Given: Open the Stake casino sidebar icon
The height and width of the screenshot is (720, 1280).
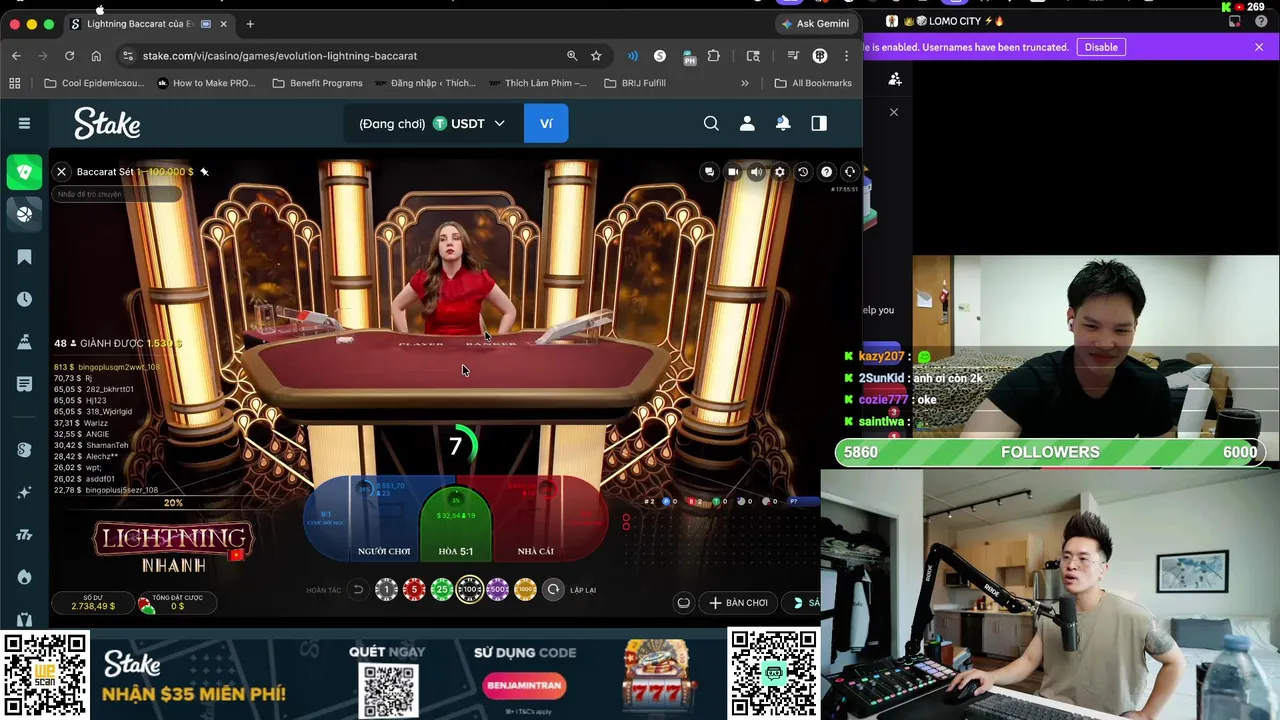Looking at the screenshot, I should (24, 172).
